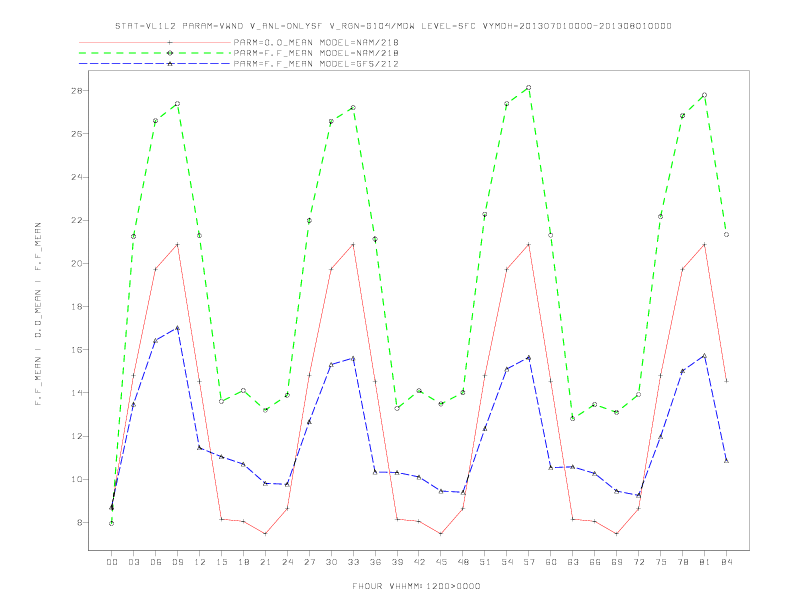Click the x-axis title FHOUR VHHMM:1200>0000
The width and height of the screenshot is (792, 612).
click(x=416, y=586)
